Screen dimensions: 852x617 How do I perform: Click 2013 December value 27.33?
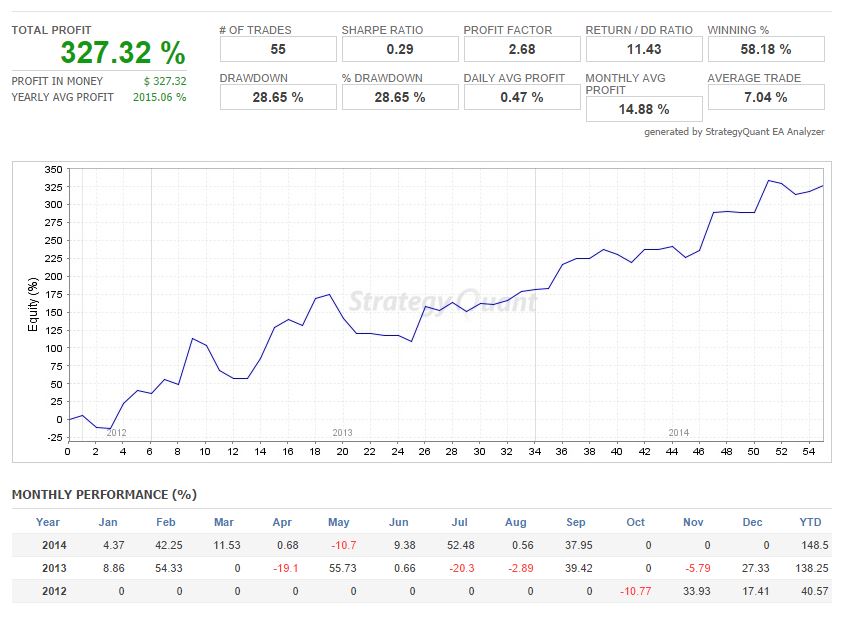[x=756, y=569]
